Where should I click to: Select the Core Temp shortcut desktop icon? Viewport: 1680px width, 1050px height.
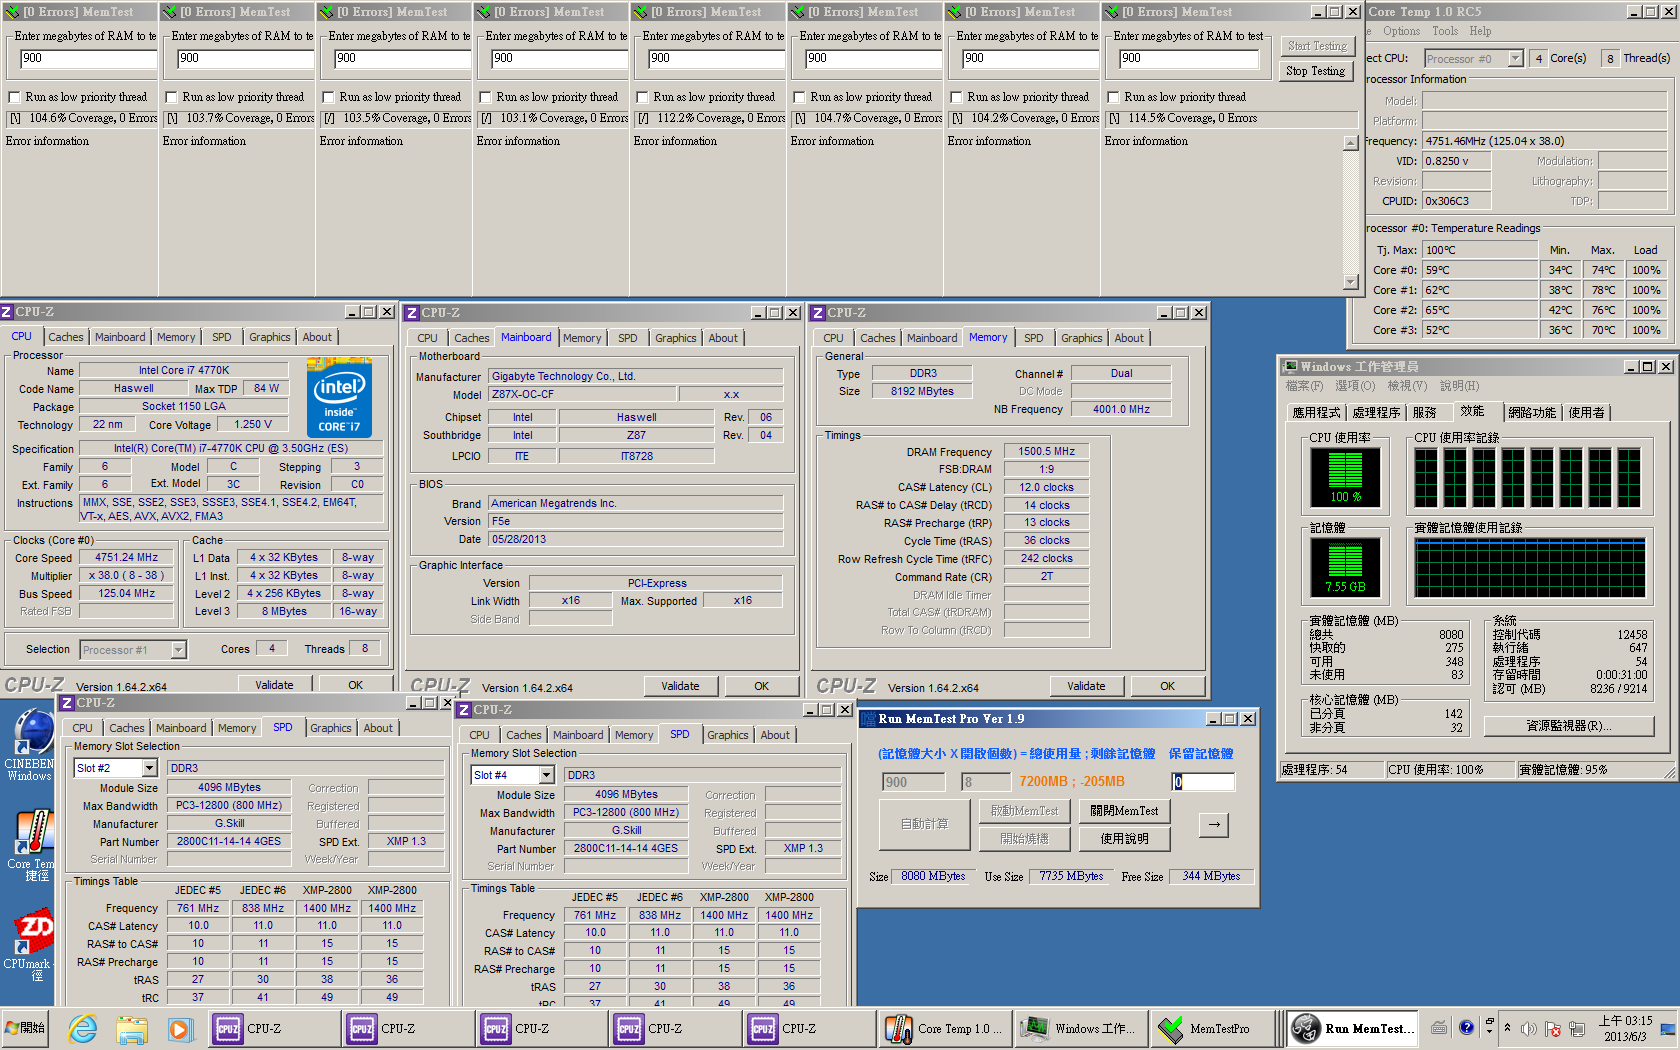(x=32, y=846)
